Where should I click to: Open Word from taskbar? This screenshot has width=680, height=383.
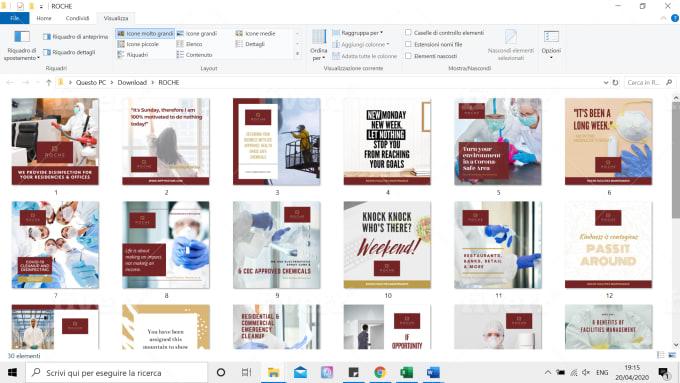(x=433, y=373)
